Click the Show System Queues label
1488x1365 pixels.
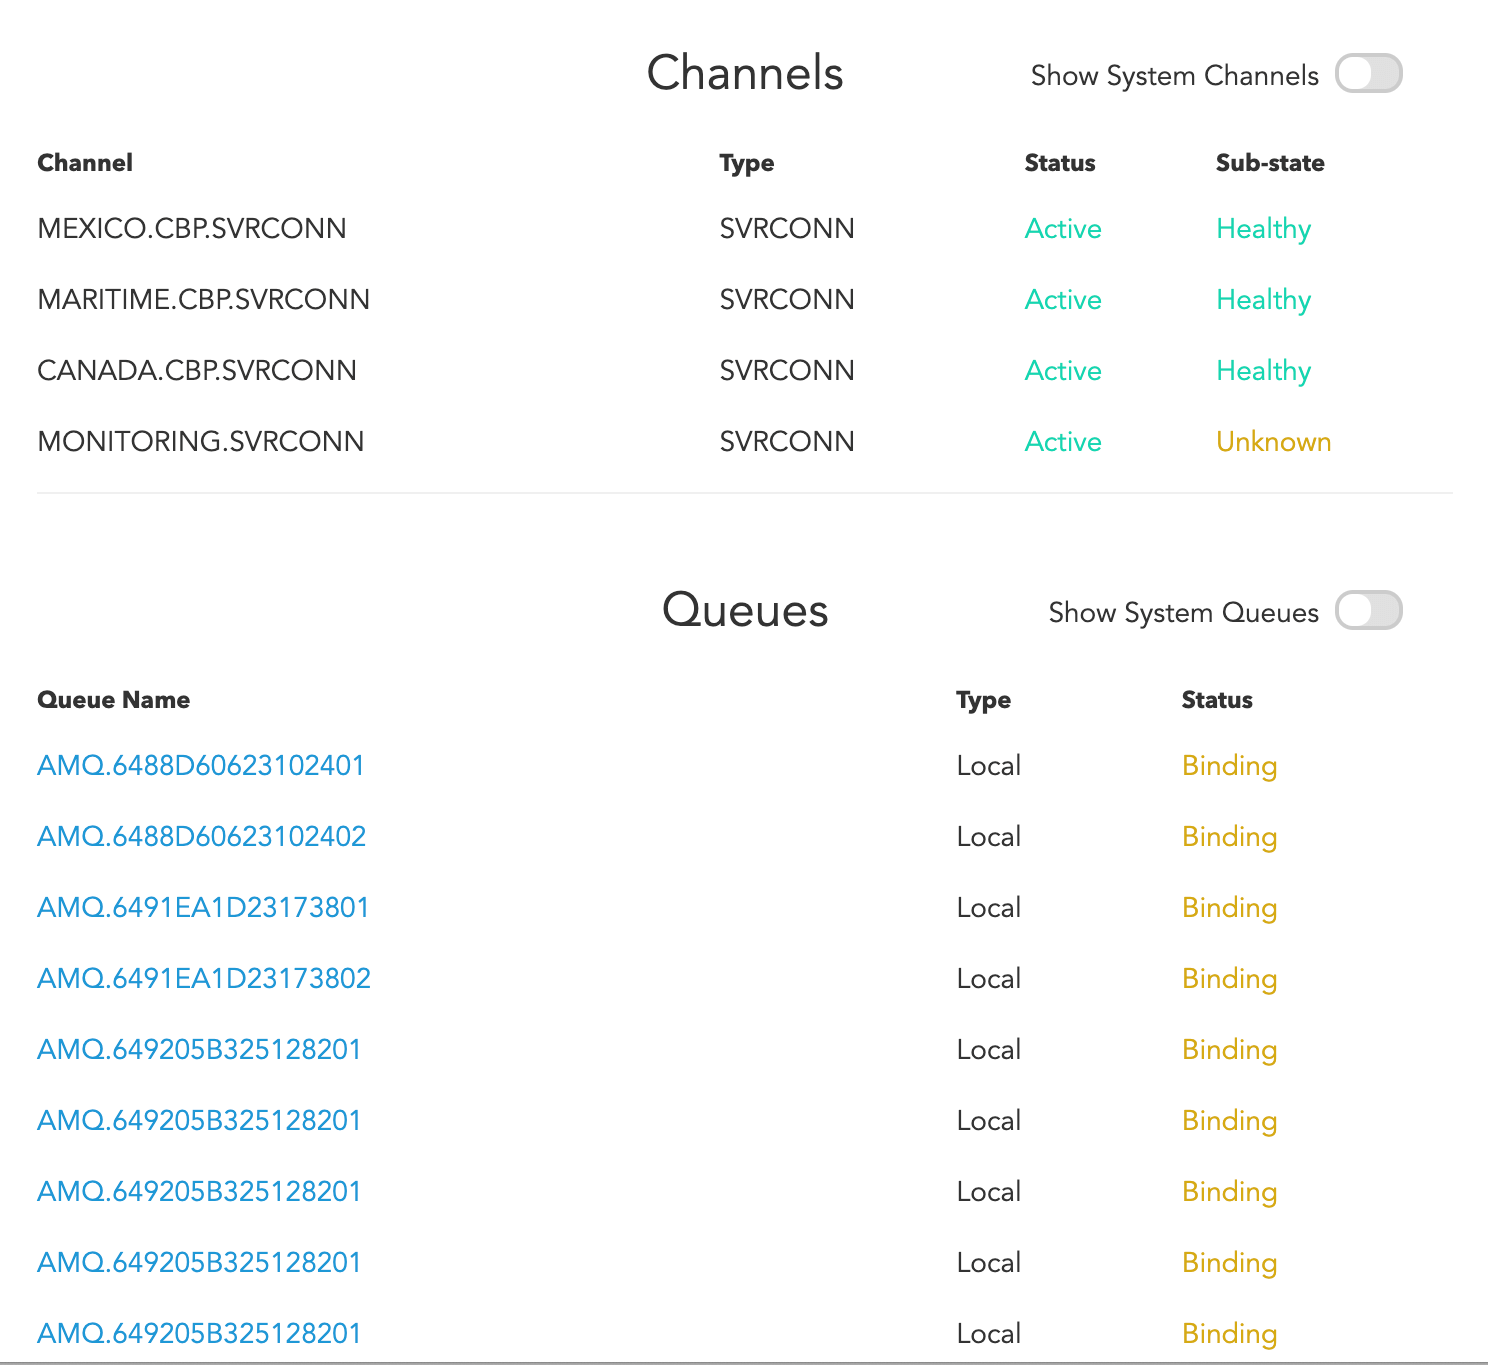point(1184,613)
